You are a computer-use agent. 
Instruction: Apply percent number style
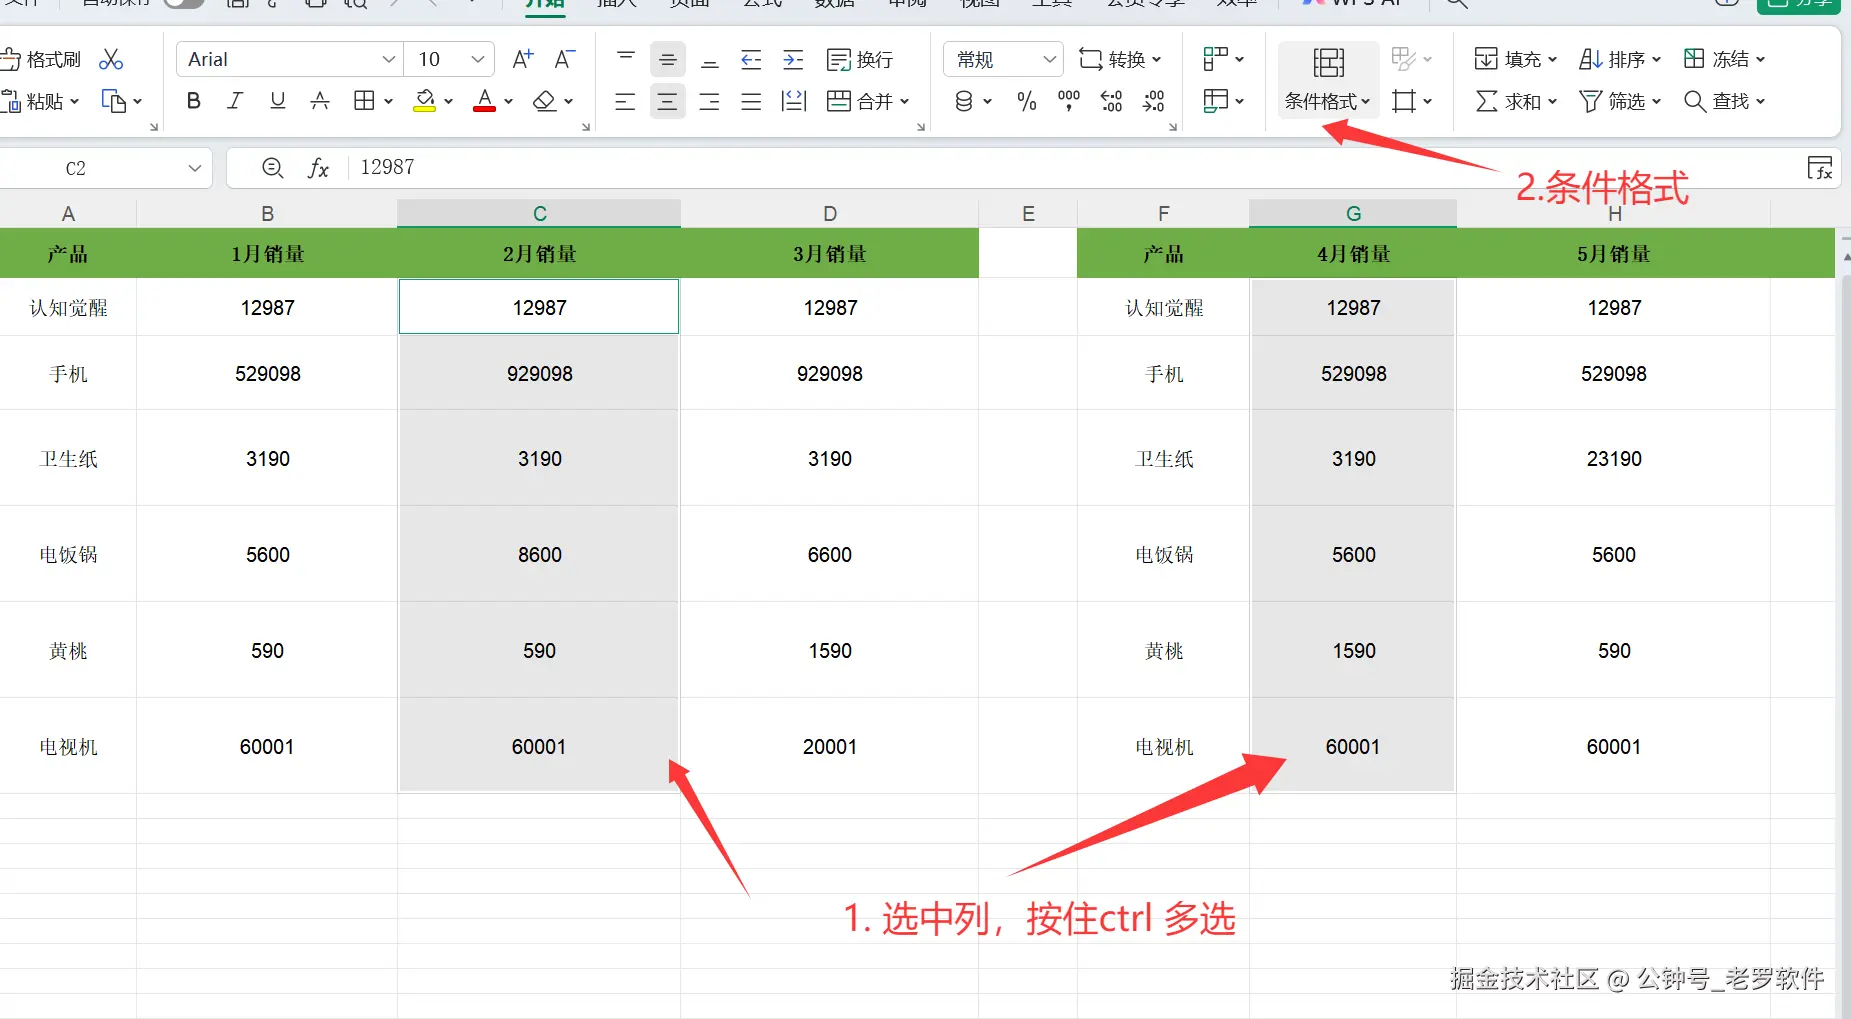click(1027, 101)
